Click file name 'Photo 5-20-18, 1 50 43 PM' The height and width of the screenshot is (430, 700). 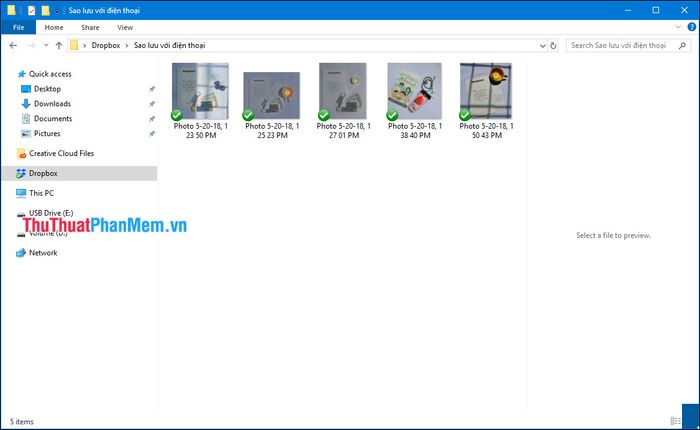tap(487, 130)
